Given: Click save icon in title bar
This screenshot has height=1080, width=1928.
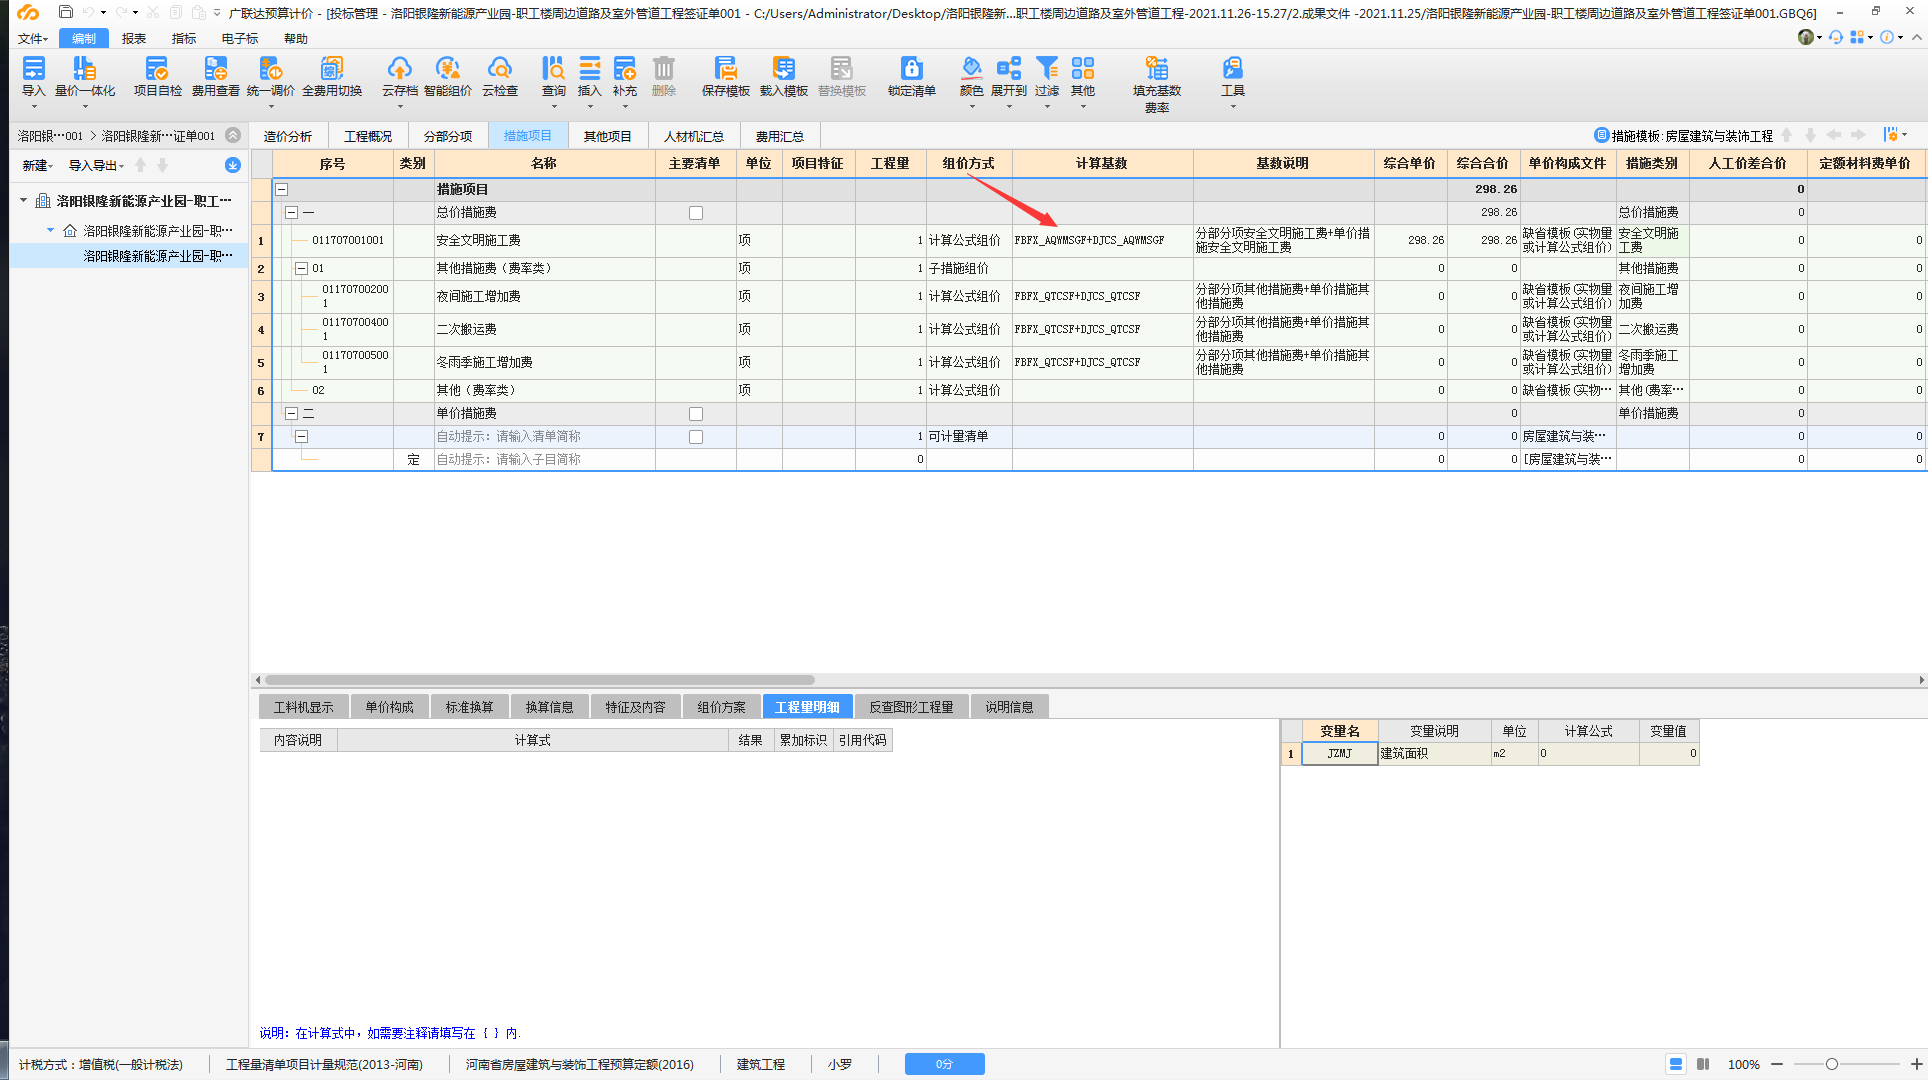Looking at the screenshot, I should tap(65, 12).
